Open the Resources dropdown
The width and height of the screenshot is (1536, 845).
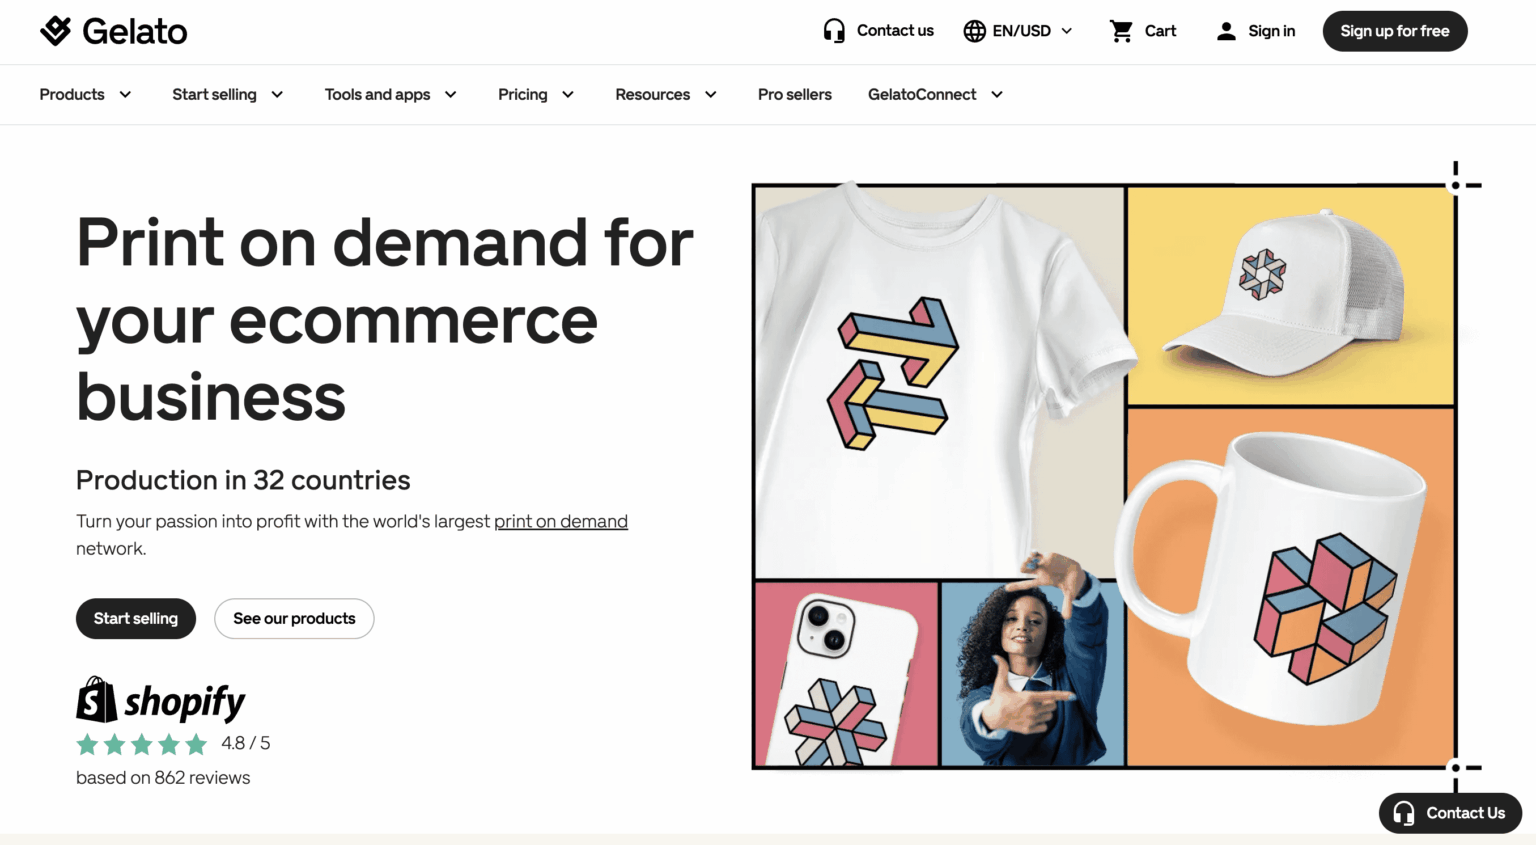pyautogui.click(x=666, y=94)
